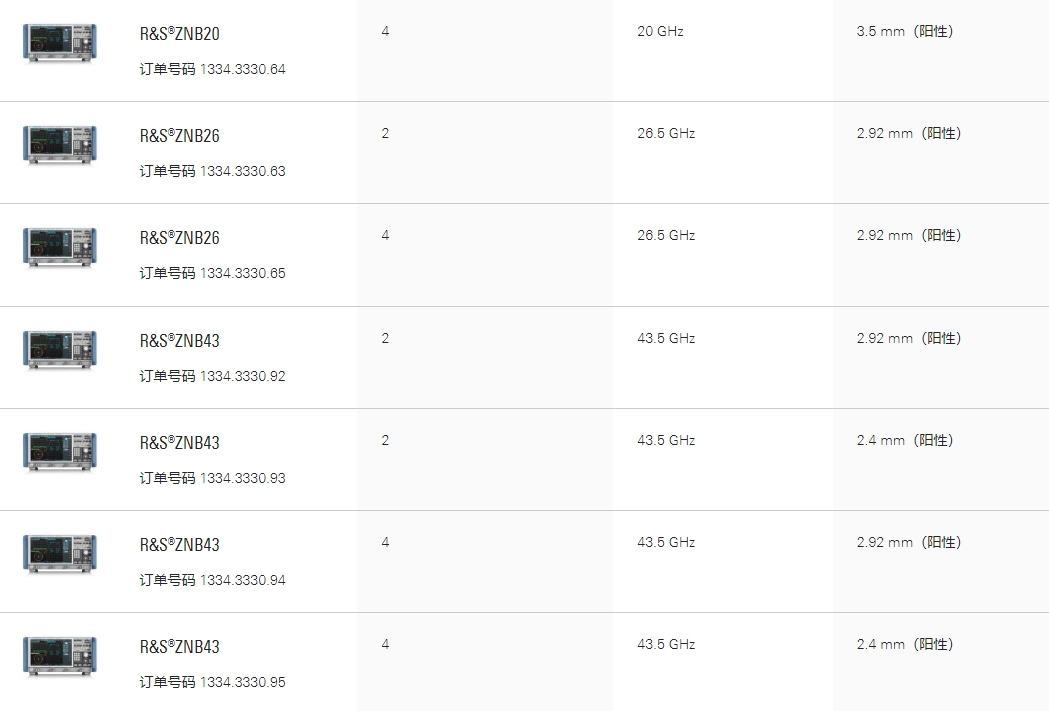The height and width of the screenshot is (711, 1049).
Task: Select the ZNB43 thumbnail, order 1334.3330.93
Action: pyautogui.click(x=60, y=452)
